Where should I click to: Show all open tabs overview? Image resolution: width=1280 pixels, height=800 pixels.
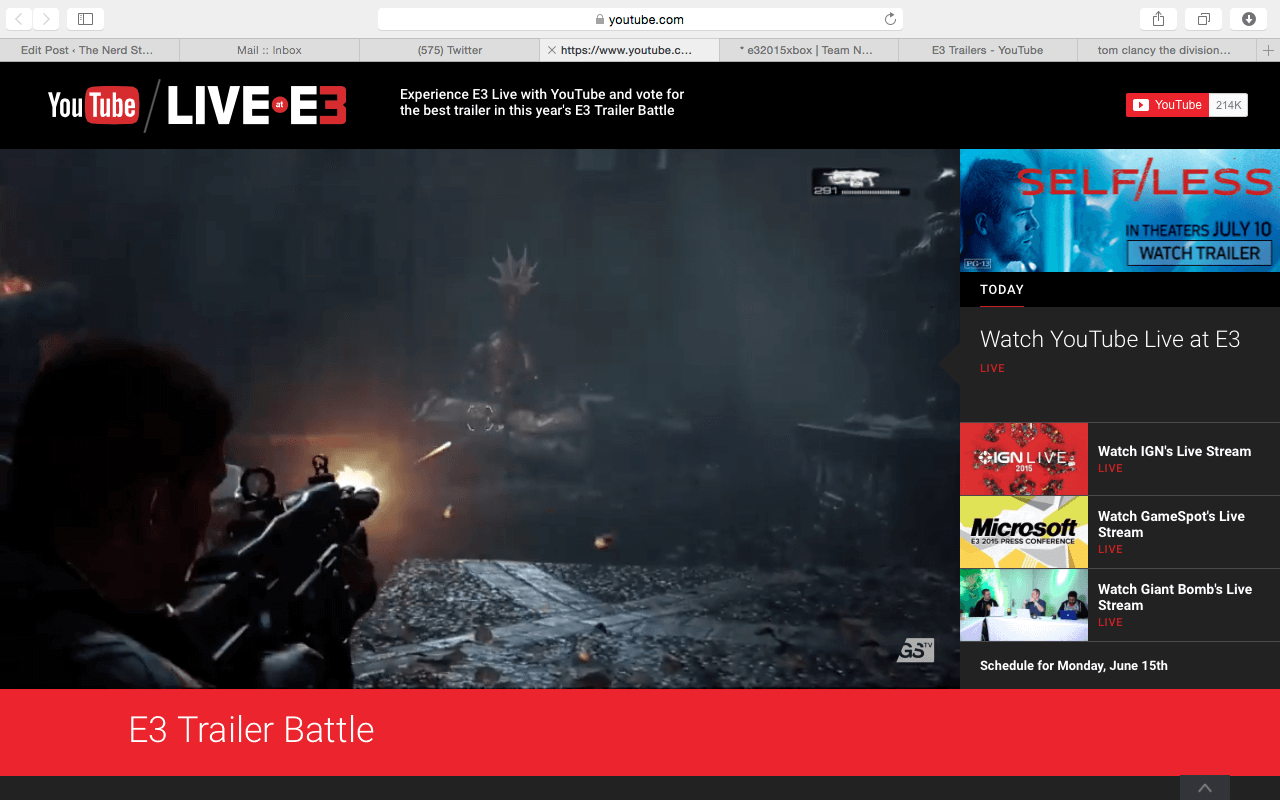tap(1203, 18)
